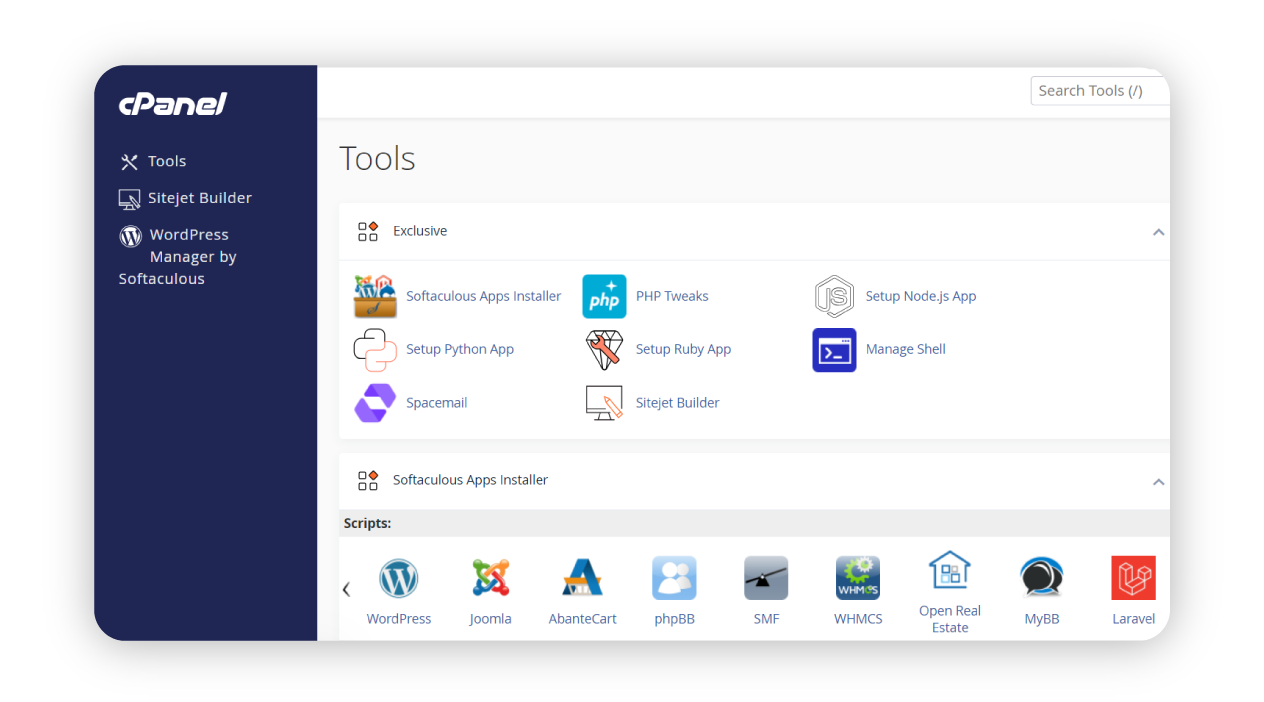Click the Laravel label under Scripts
Viewport: 1264px width, 702px height.
[x=1134, y=619]
